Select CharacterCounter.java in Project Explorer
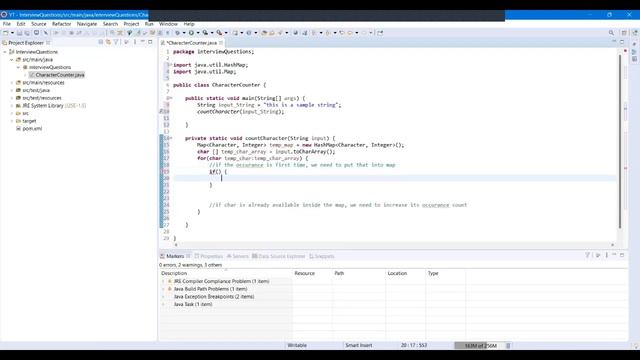The width and height of the screenshot is (640, 360). click(57, 75)
